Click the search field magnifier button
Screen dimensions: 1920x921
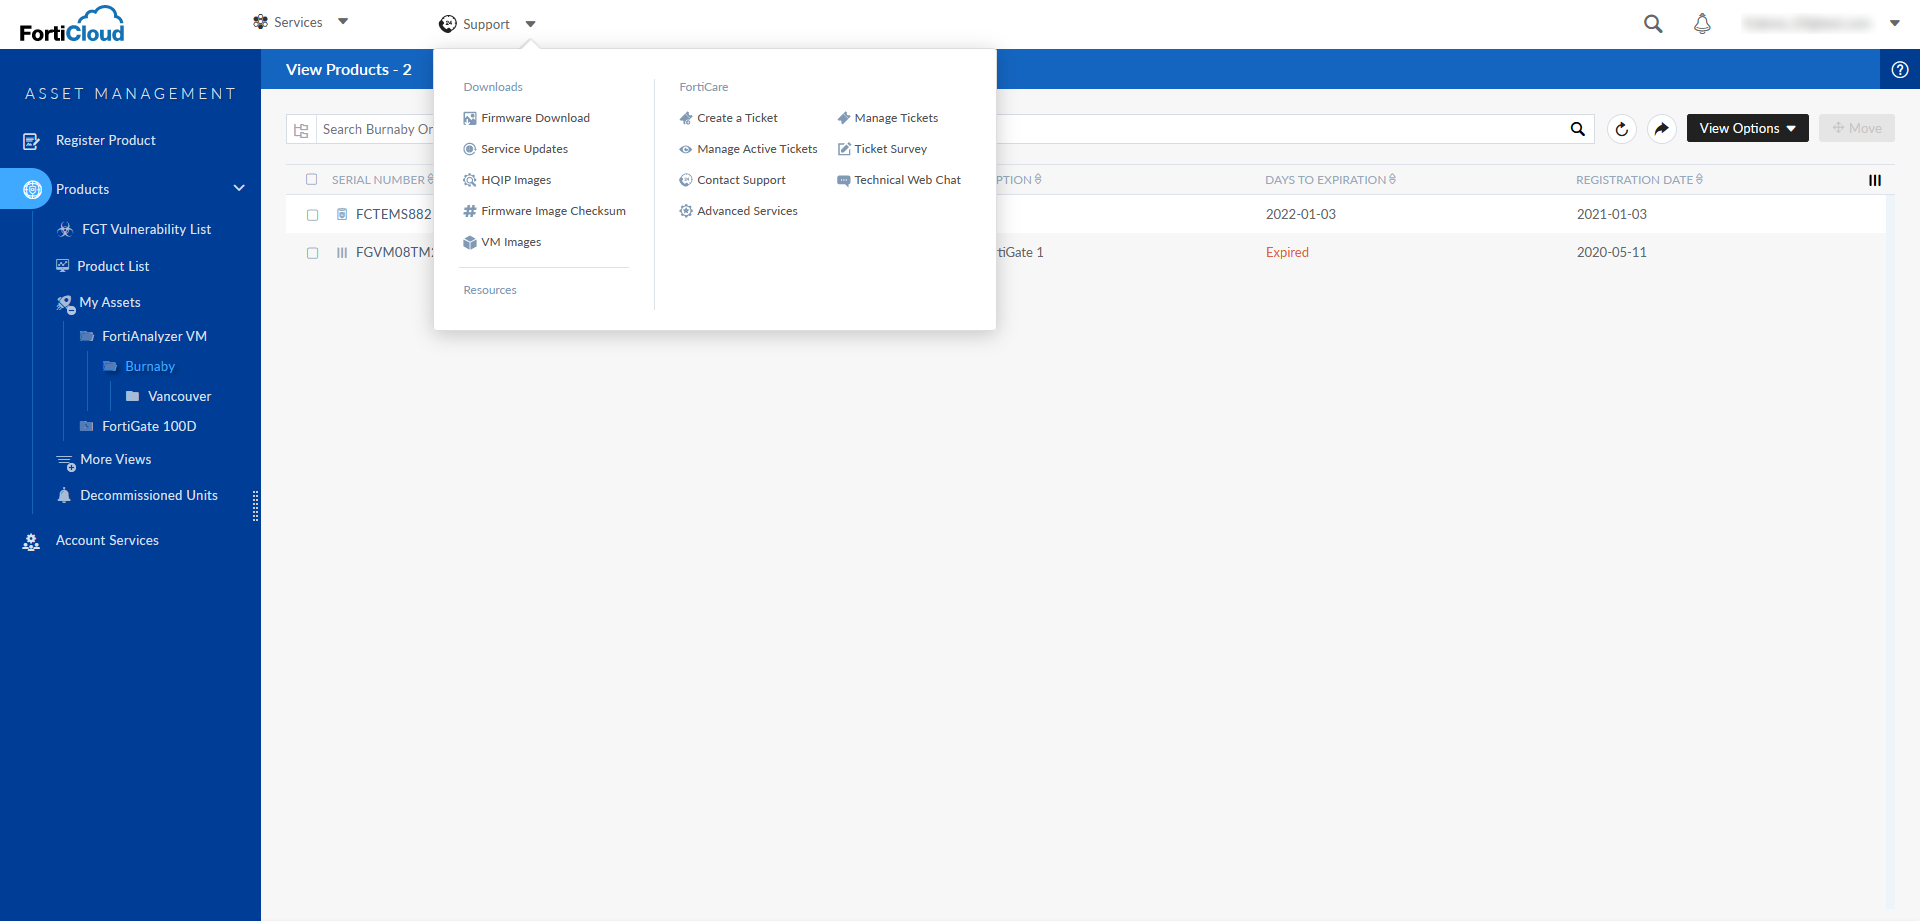[x=1577, y=129]
